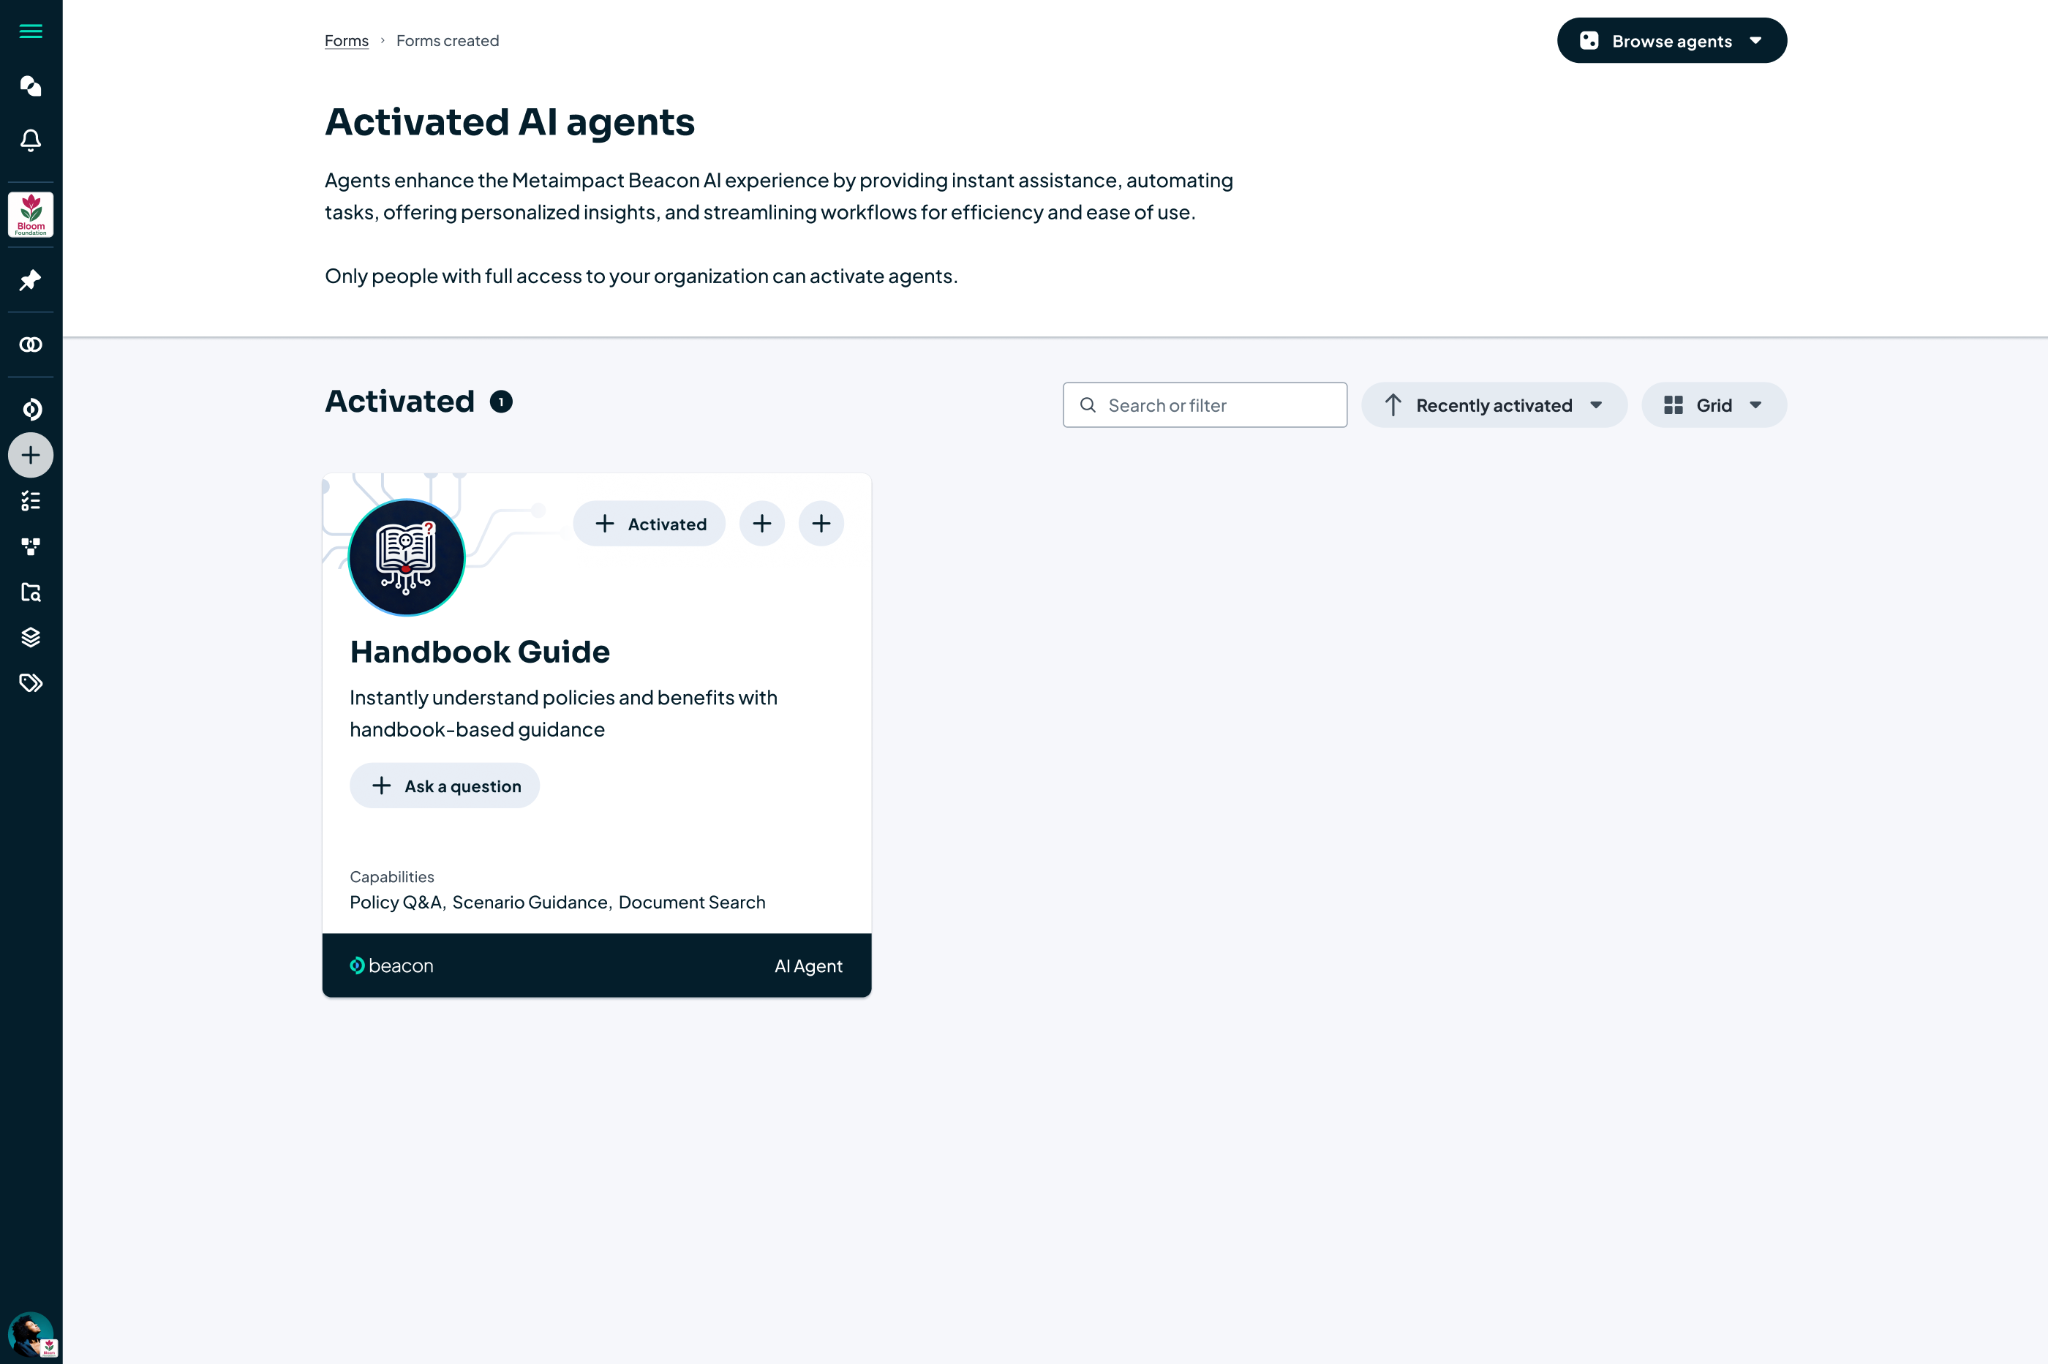Open the pinned items pin icon

click(31, 280)
